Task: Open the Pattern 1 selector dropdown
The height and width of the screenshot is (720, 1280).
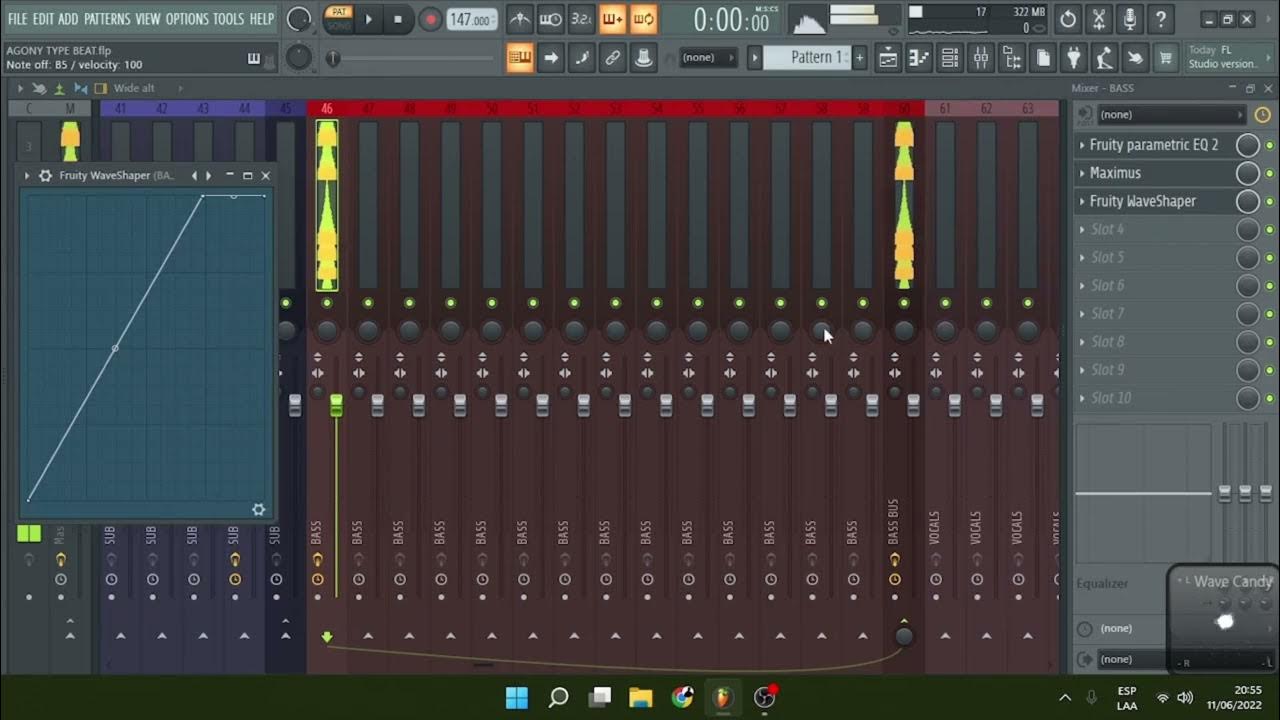Action: [806, 57]
